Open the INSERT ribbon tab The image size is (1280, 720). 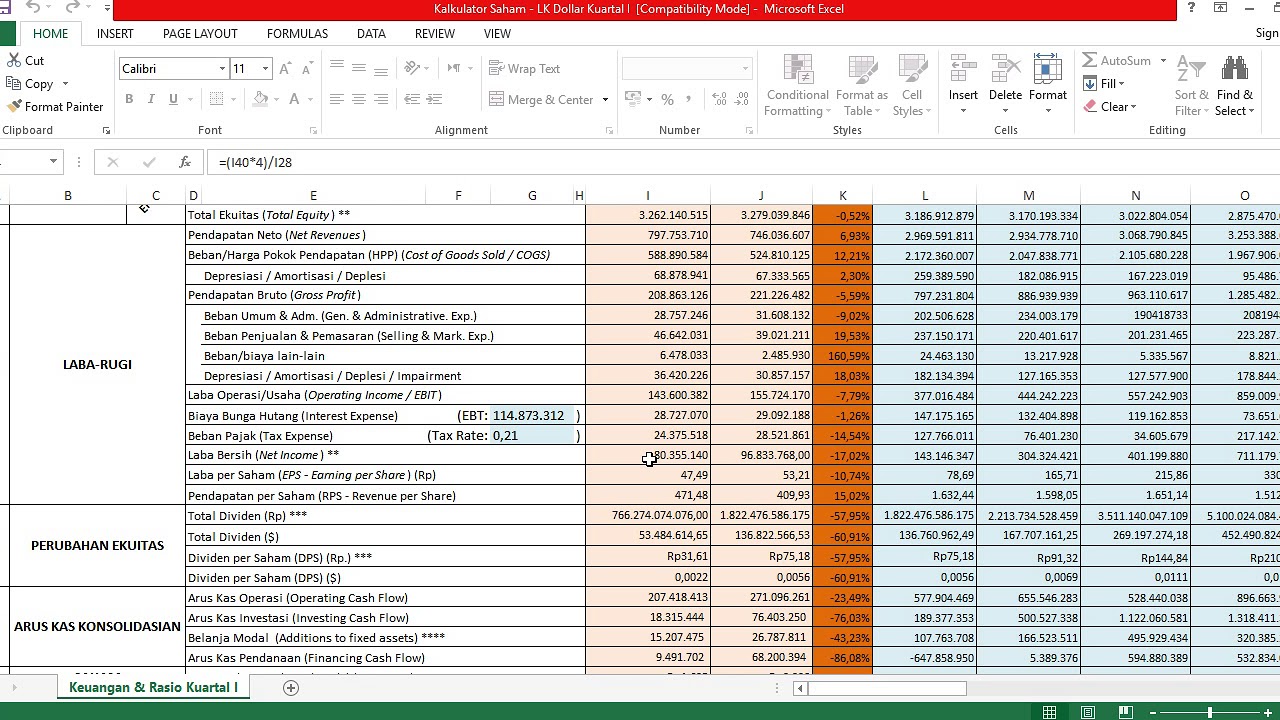coord(115,33)
